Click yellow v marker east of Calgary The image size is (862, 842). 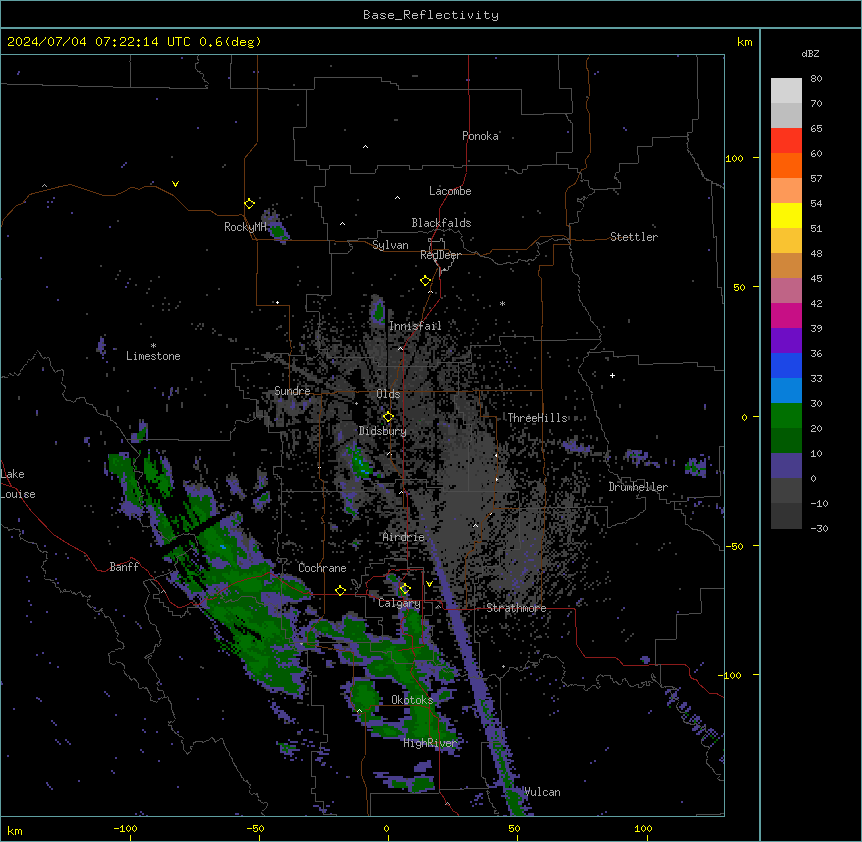429,584
